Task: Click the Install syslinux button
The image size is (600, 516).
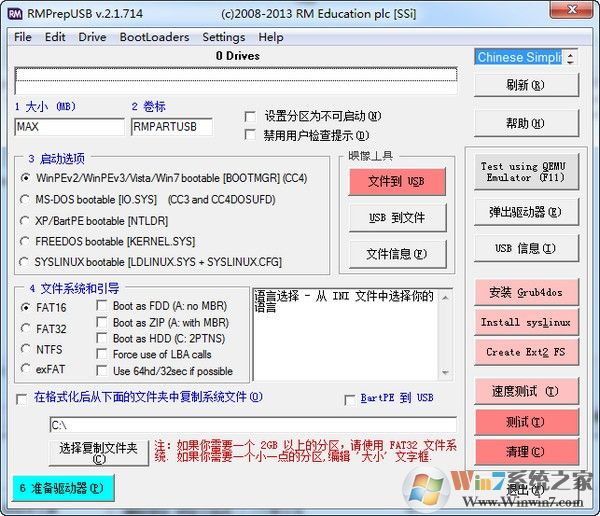Action: pyautogui.click(x=526, y=322)
